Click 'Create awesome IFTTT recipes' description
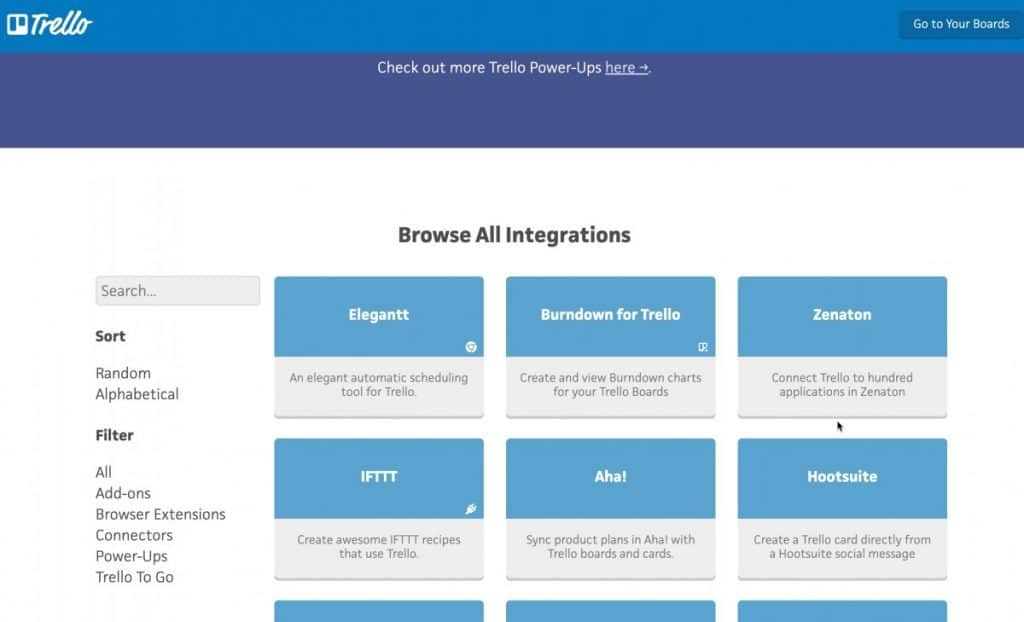Viewport: 1024px width, 622px height. point(379,547)
